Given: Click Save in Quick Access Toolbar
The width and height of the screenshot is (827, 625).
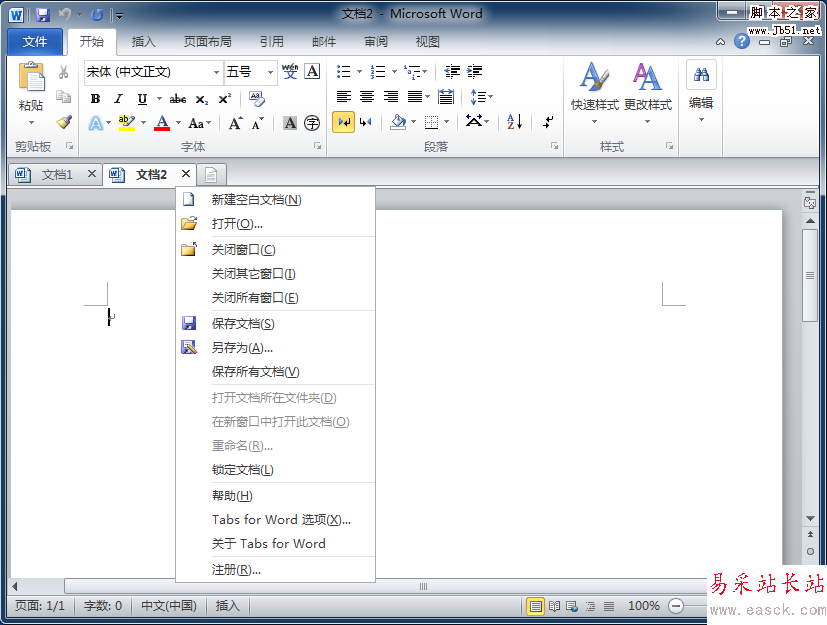Looking at the screenshot, I should click(43, 15).
